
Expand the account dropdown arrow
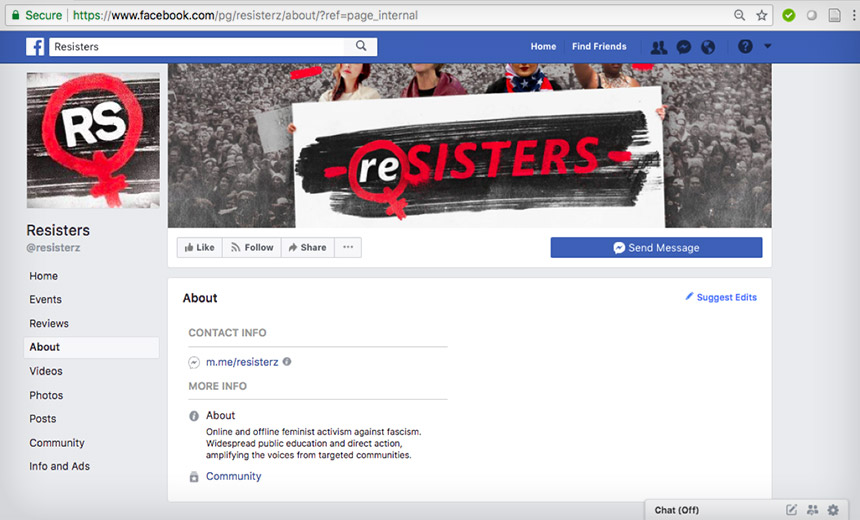pos(768,47)
